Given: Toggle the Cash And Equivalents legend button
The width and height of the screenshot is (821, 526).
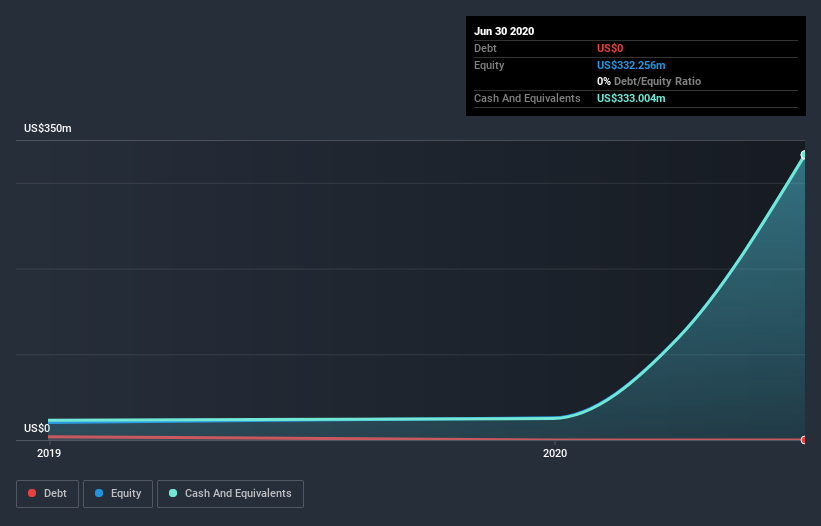Looking at the screenshot, I should click(230, 494).
